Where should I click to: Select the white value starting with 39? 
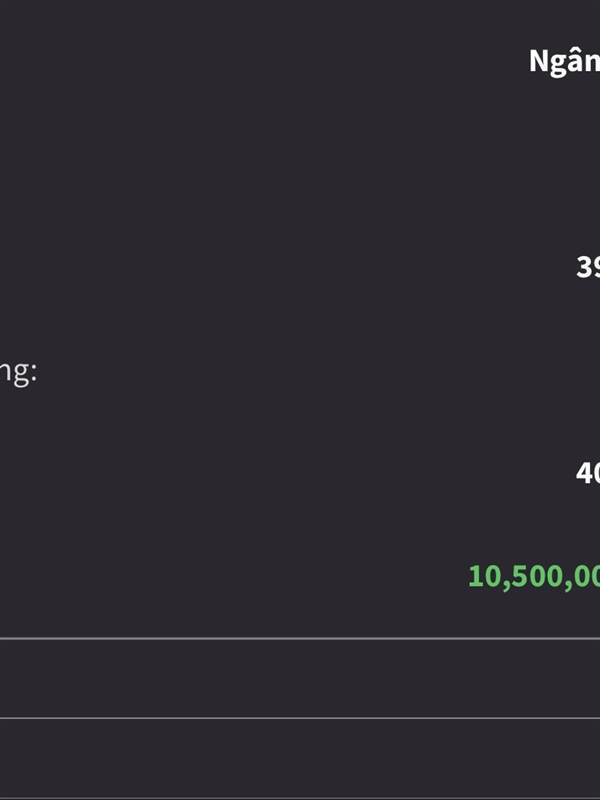(588, 267)
